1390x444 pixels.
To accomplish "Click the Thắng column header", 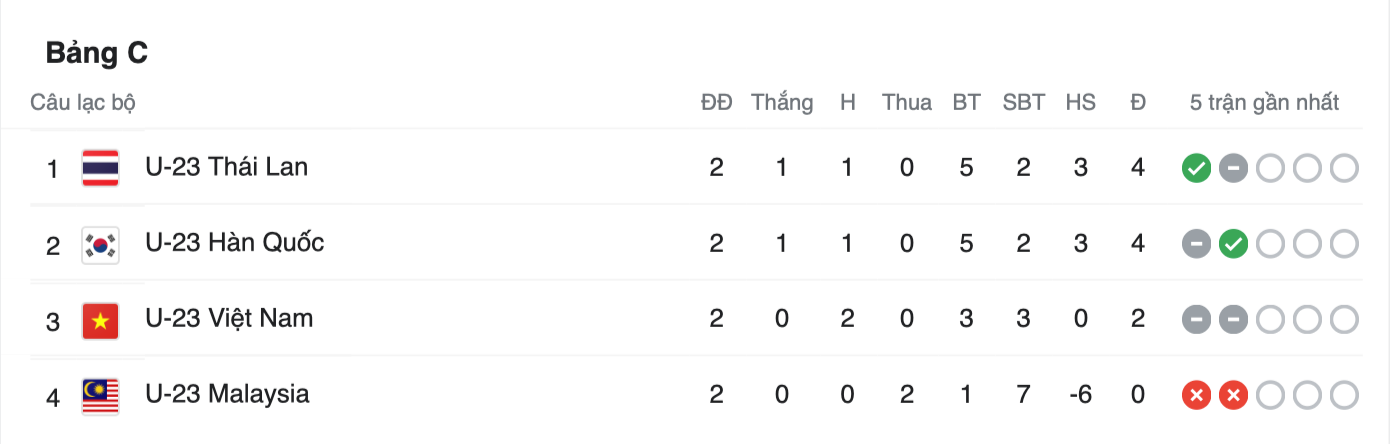I will [x=782, y=102].
